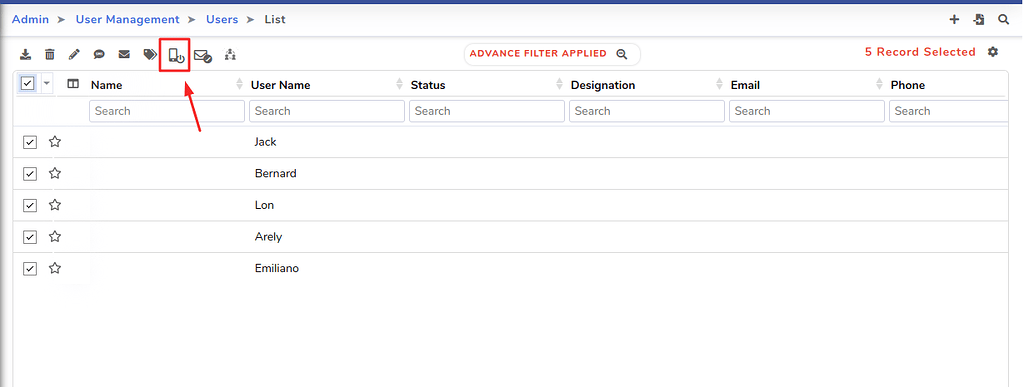Click the Status column header
Viewport: 1024px width, 387px height.
pos(428,85)
